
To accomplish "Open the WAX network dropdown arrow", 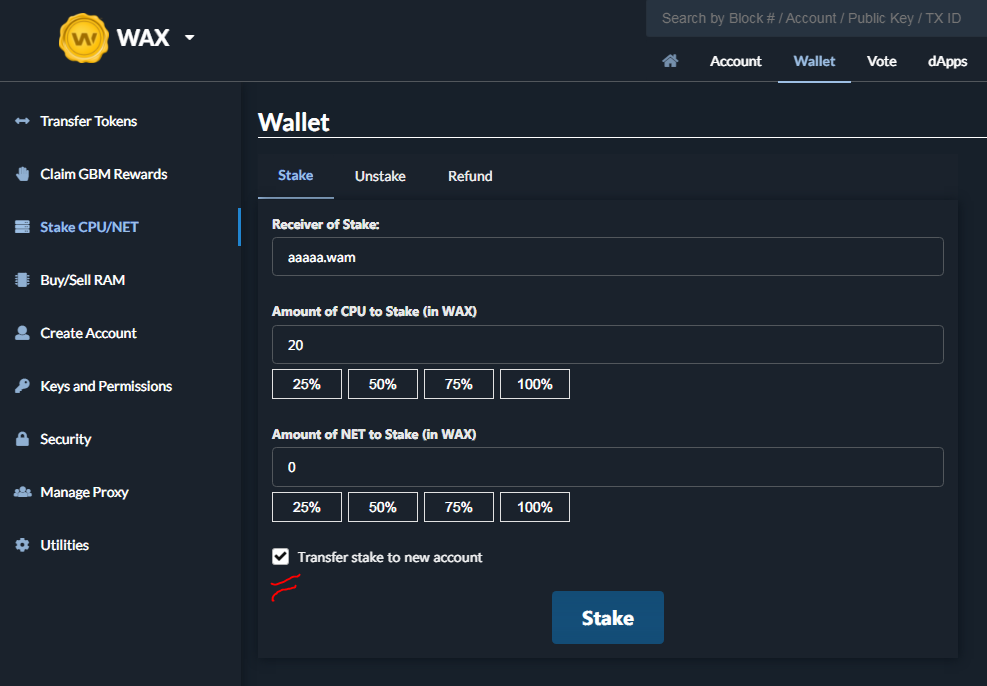I will tap(189, 38).
